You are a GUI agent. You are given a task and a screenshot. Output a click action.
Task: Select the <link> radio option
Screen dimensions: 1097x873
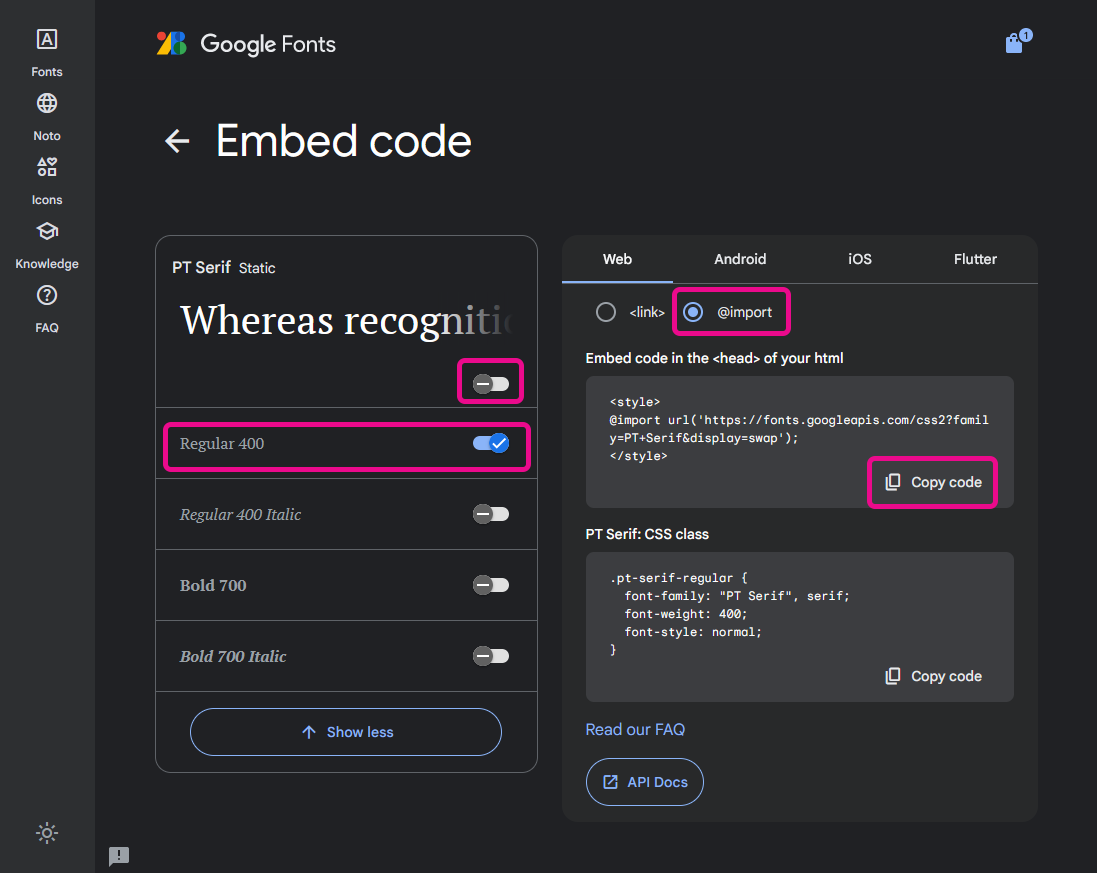tap(606, 312)
